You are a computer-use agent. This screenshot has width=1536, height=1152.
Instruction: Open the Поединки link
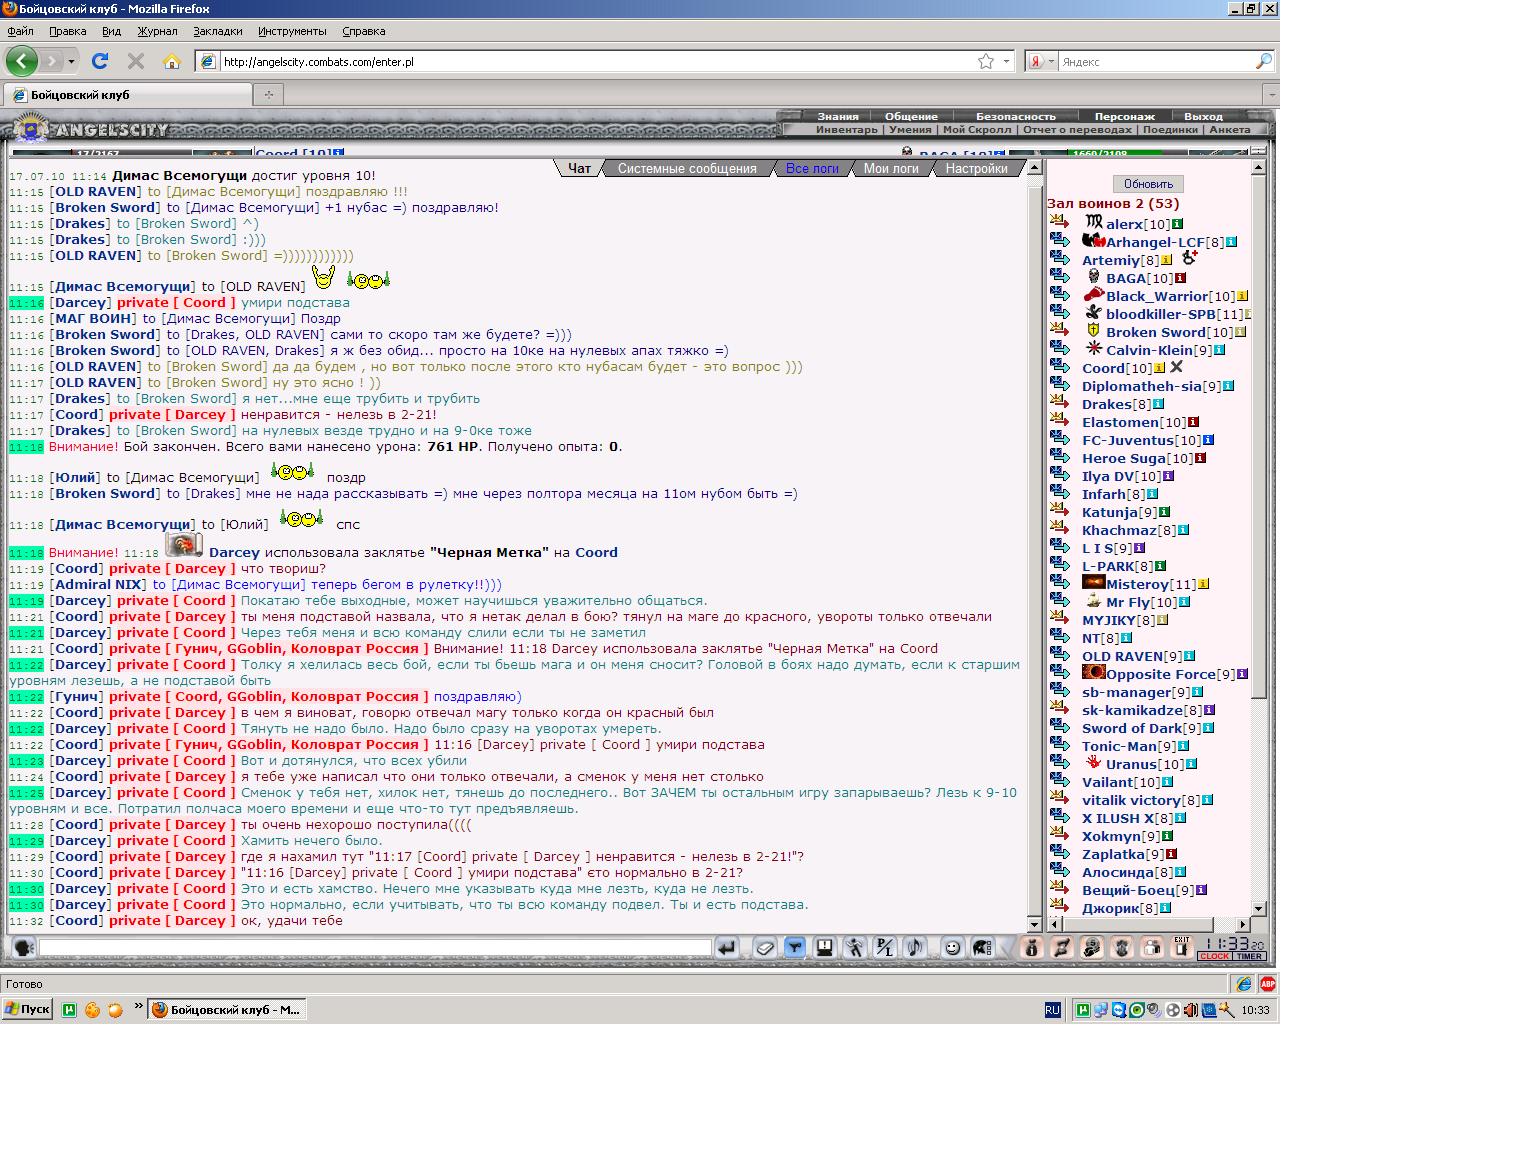point(1170,129)
